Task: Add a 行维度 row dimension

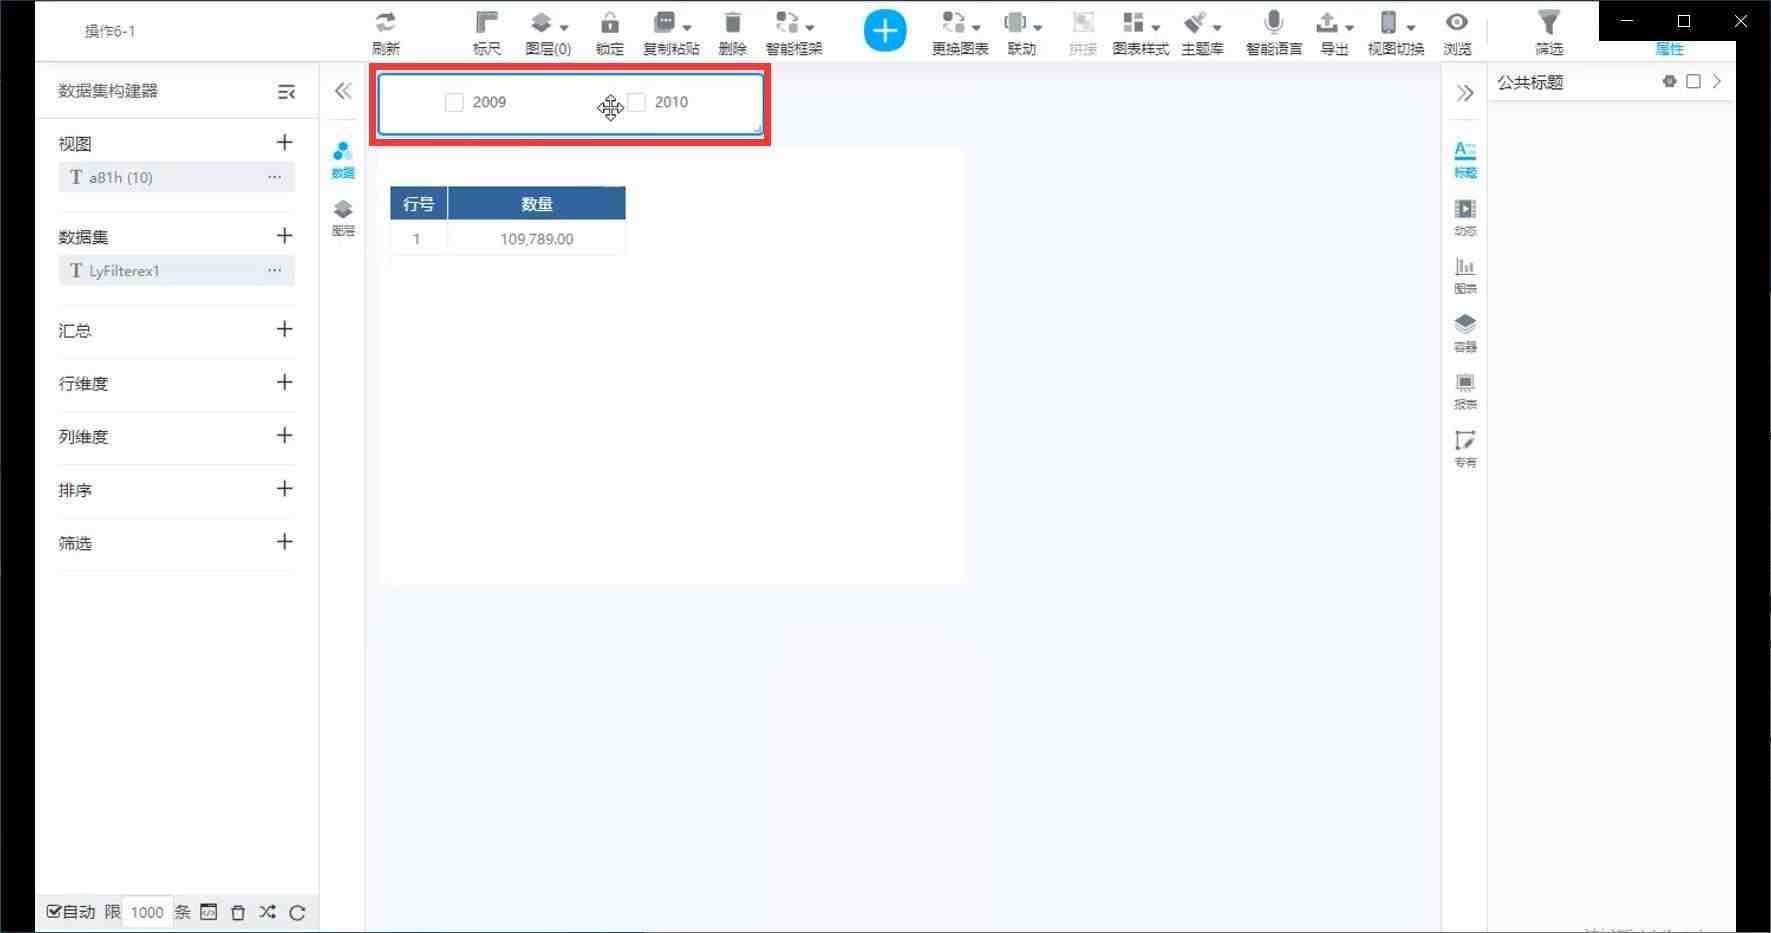Action: pos(284,382)
